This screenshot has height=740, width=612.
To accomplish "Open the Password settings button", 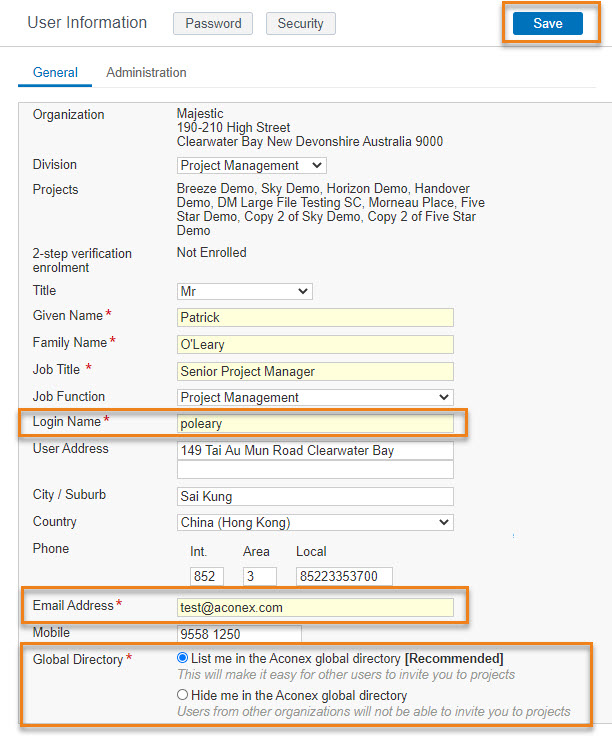I will (x=213, y=24).
